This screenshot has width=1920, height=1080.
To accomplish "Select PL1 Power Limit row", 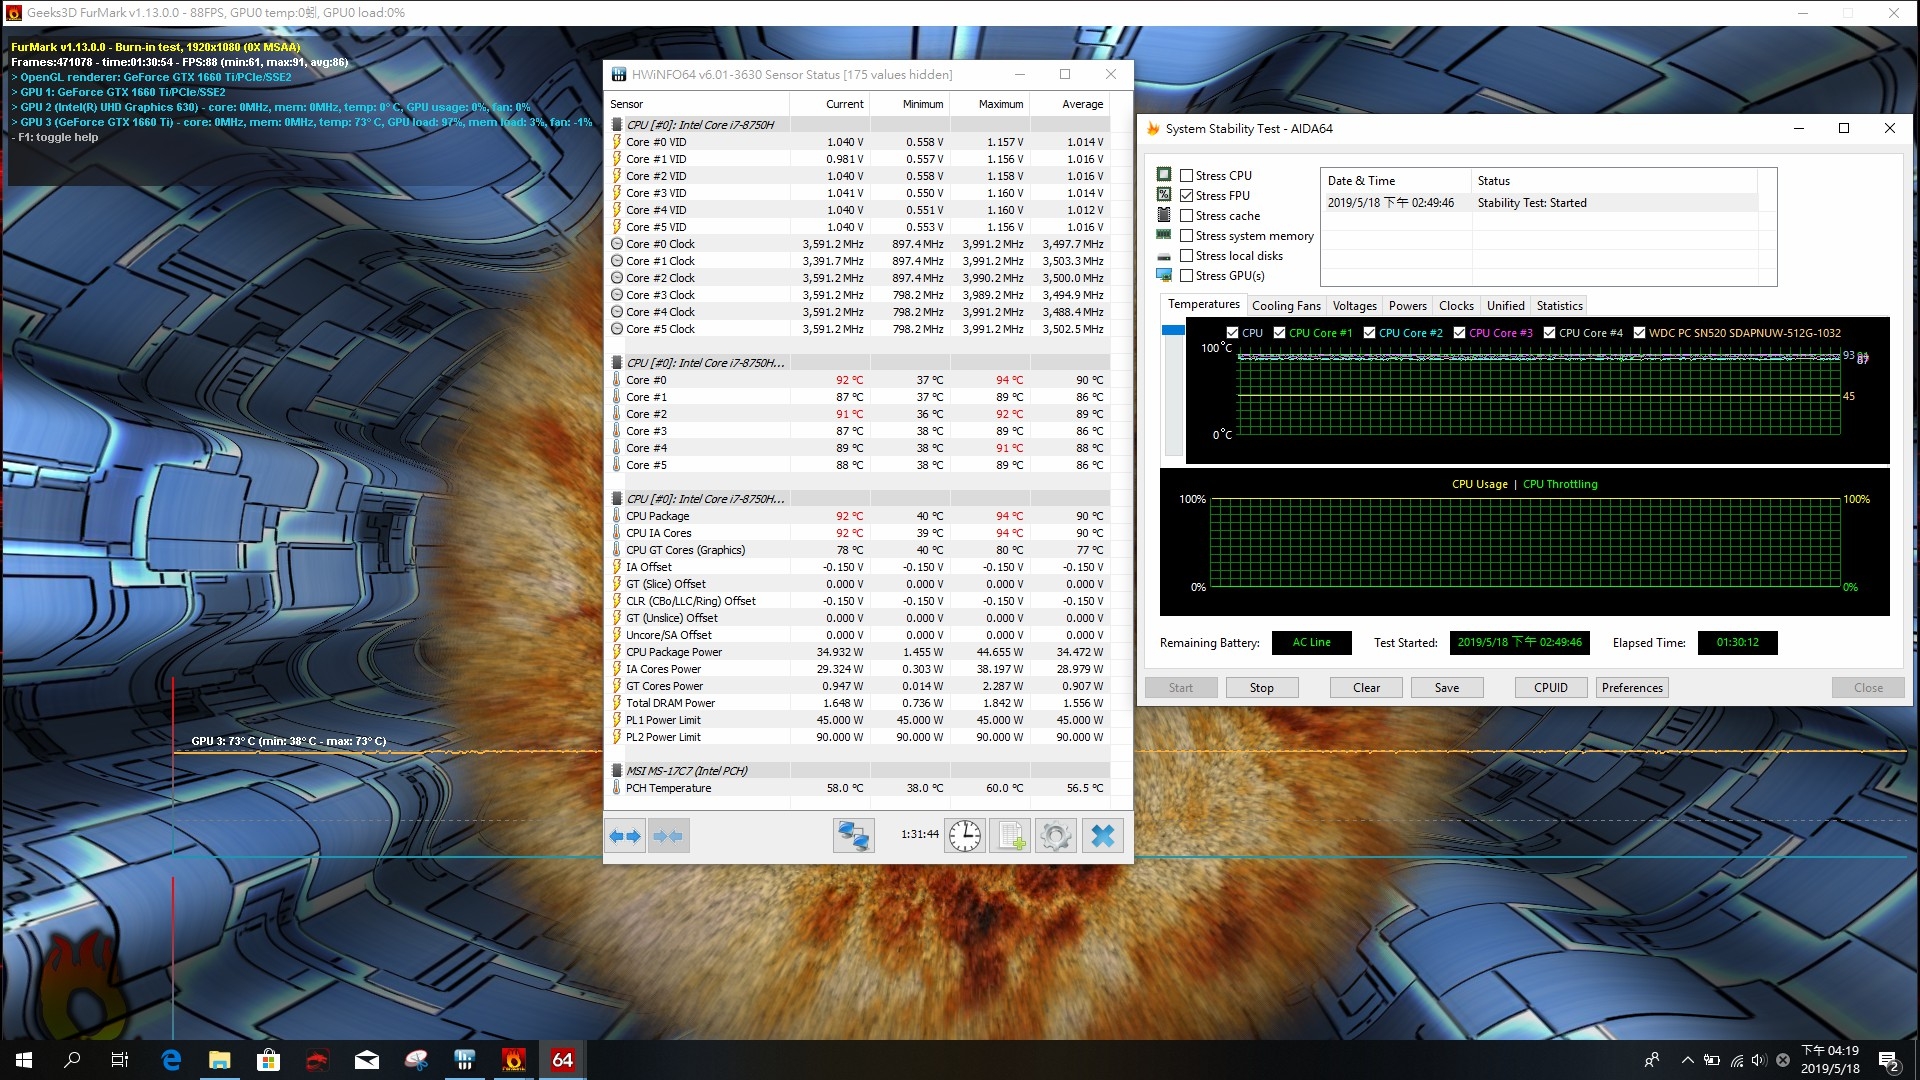I will coord(858,720).
